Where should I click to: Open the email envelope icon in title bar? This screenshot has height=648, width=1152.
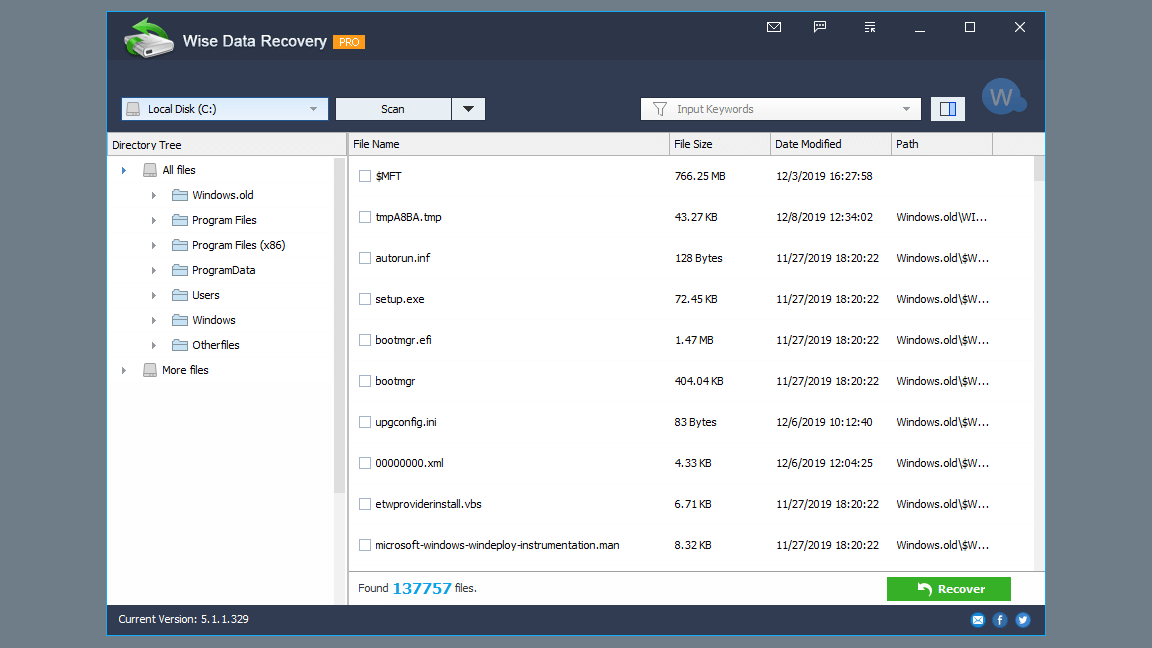point(774,27)
